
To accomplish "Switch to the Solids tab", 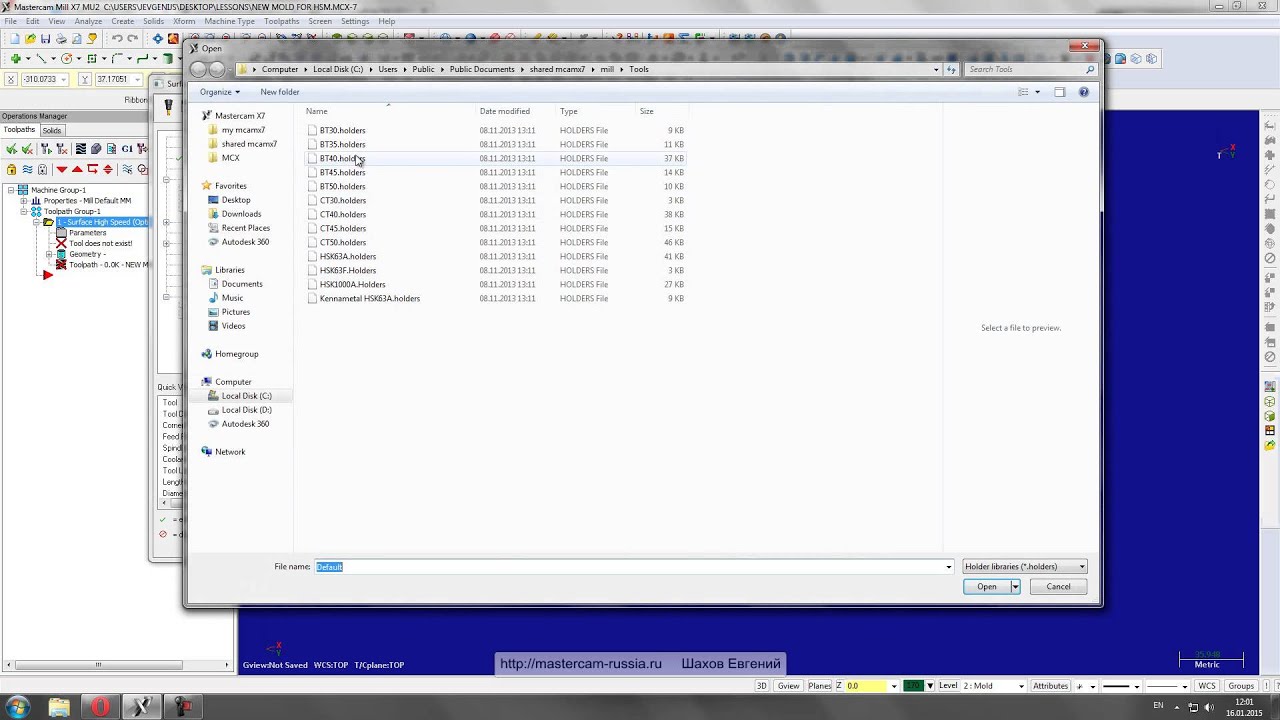I will click(x=52, y=130).
